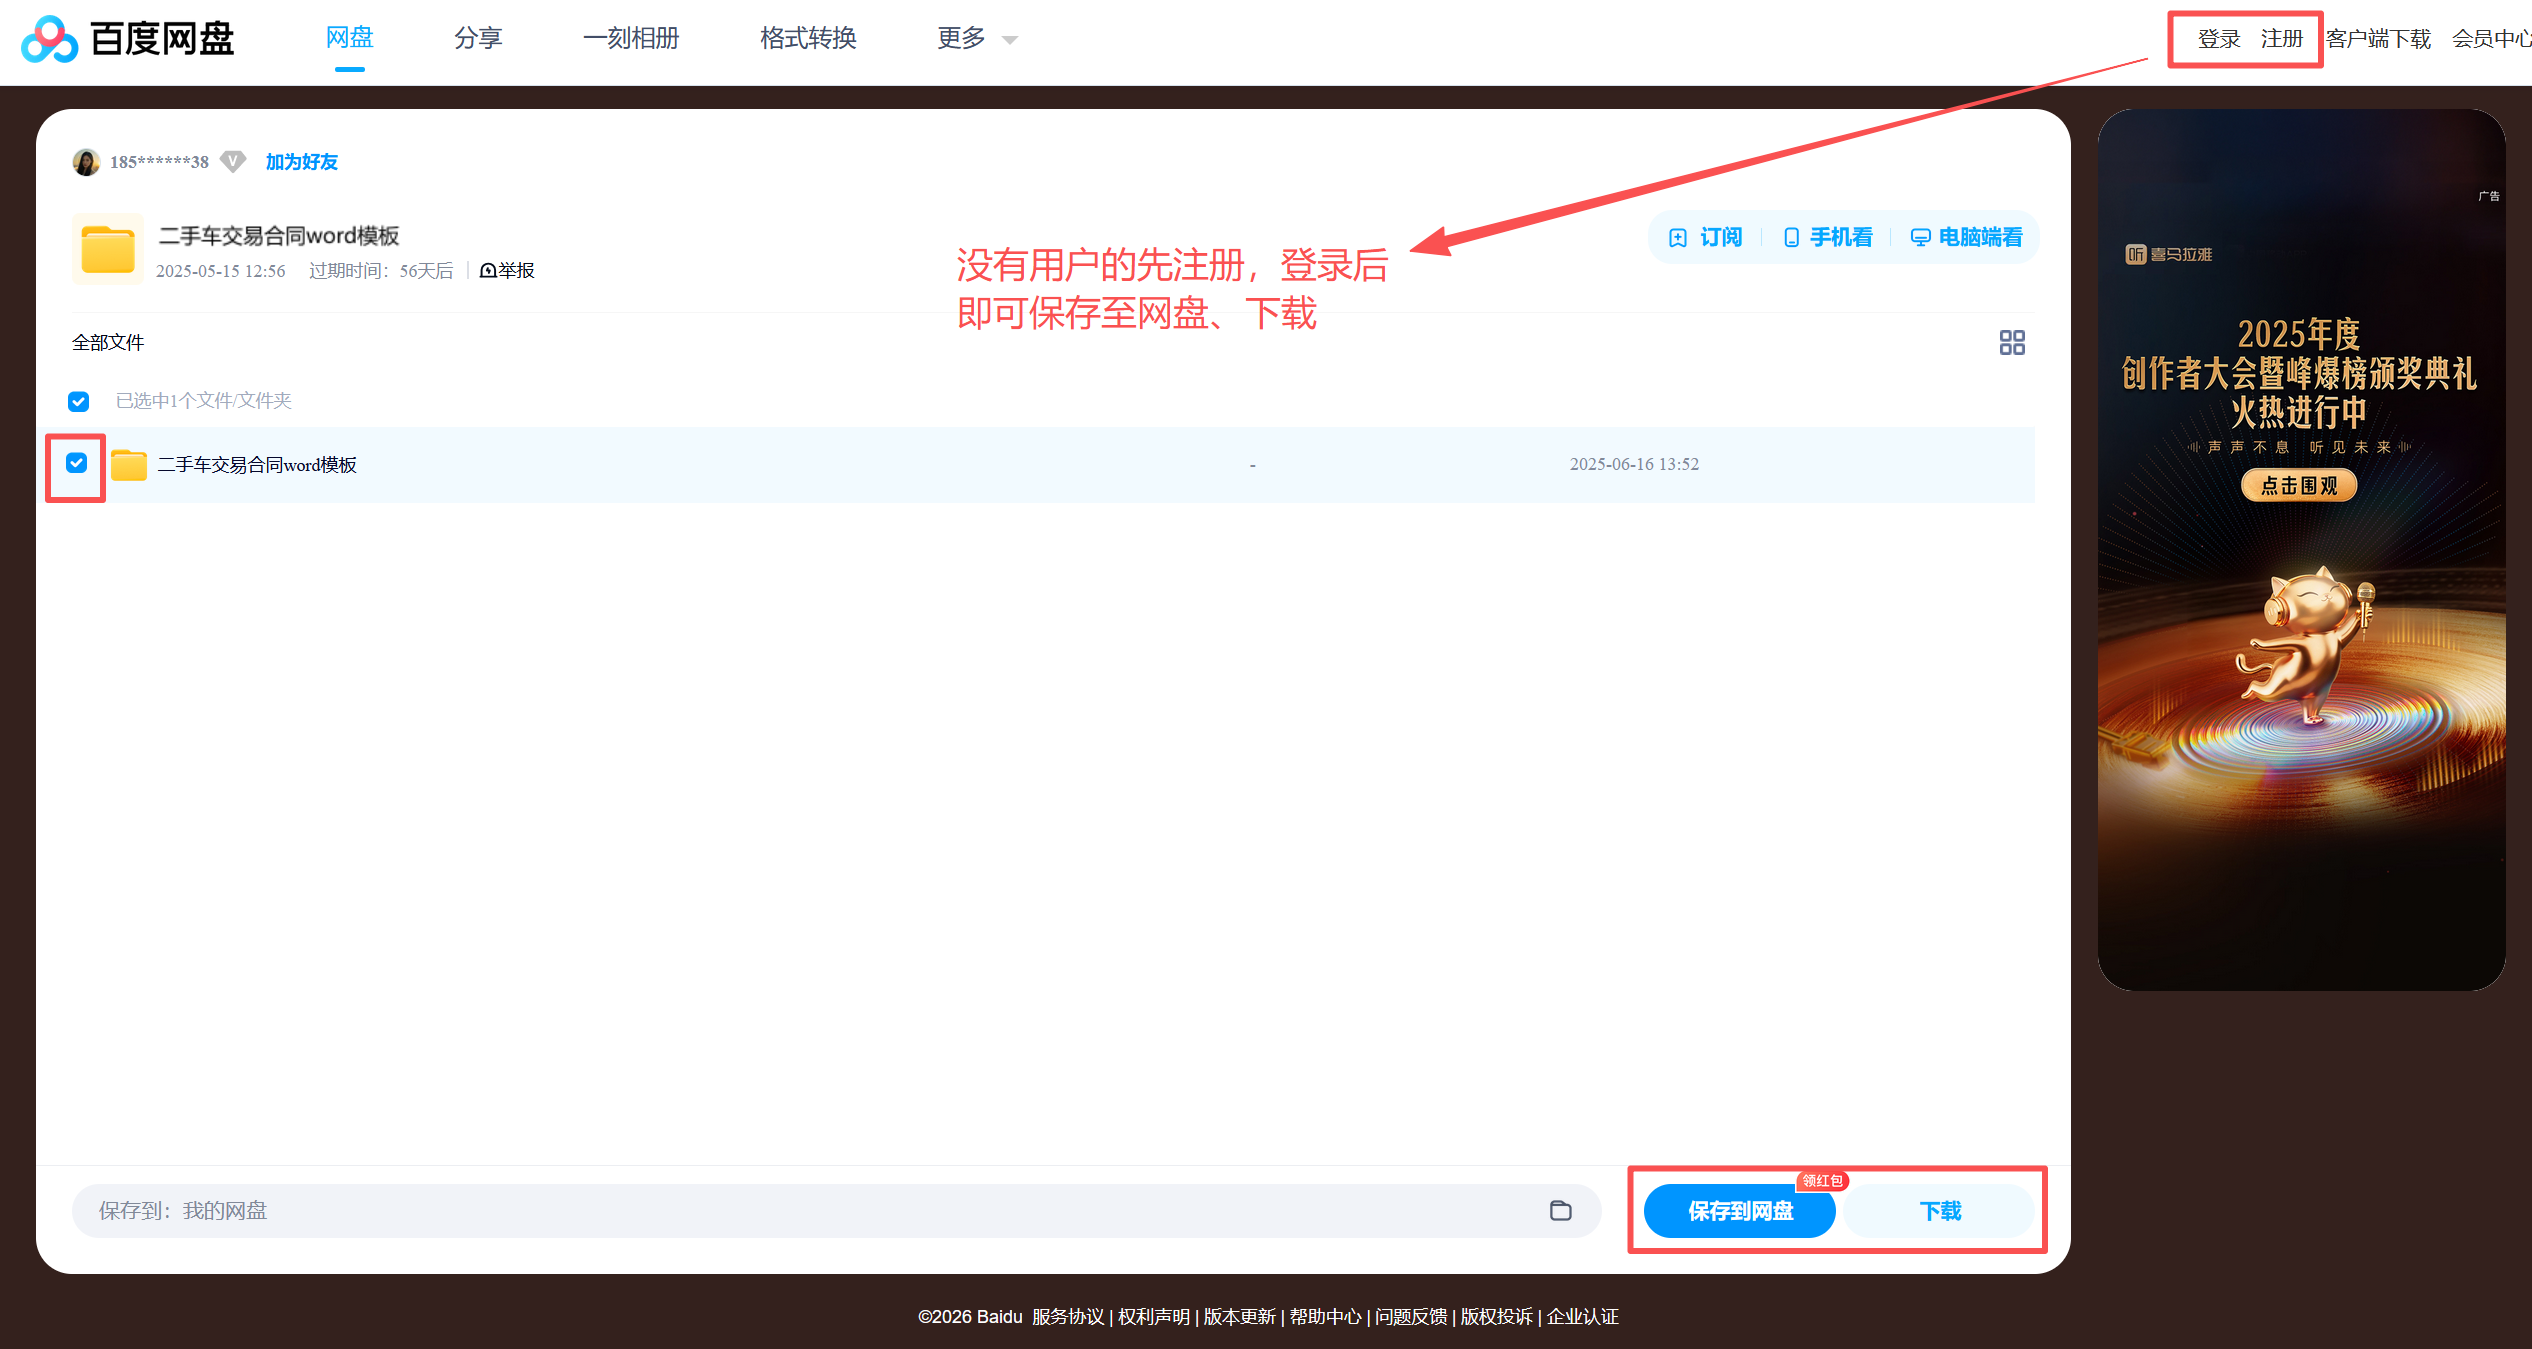Click the folder browse icon in save path

(x=1560, y=1211)
